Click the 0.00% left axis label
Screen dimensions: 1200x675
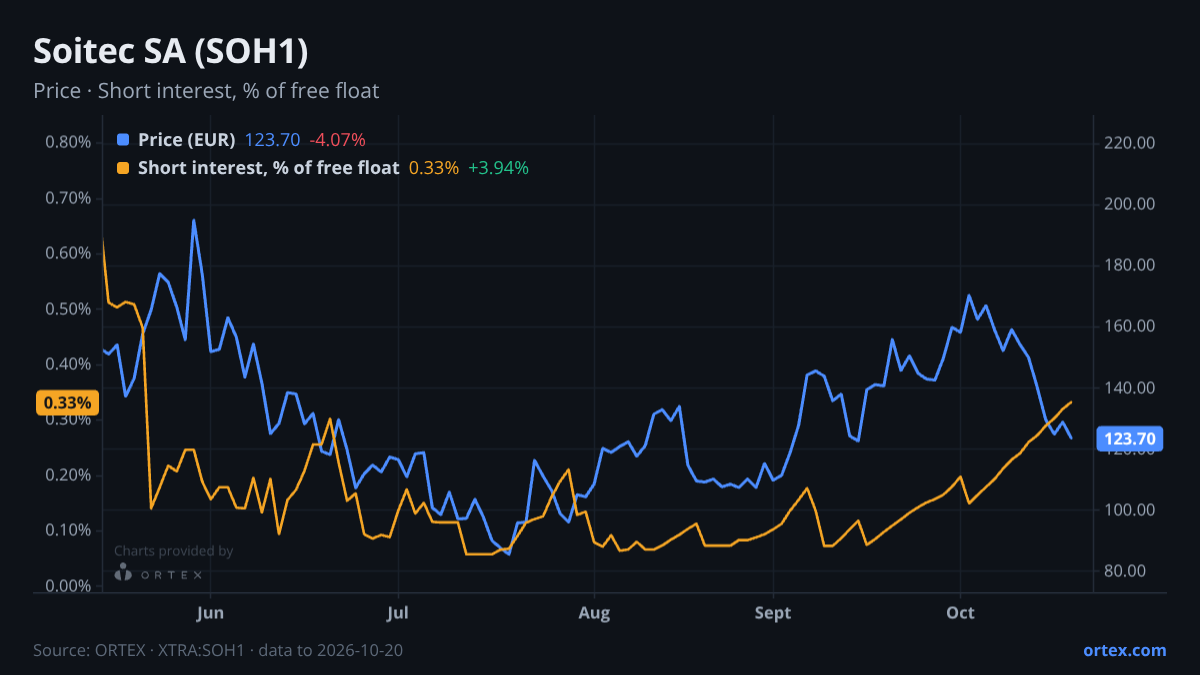(68, 586)
